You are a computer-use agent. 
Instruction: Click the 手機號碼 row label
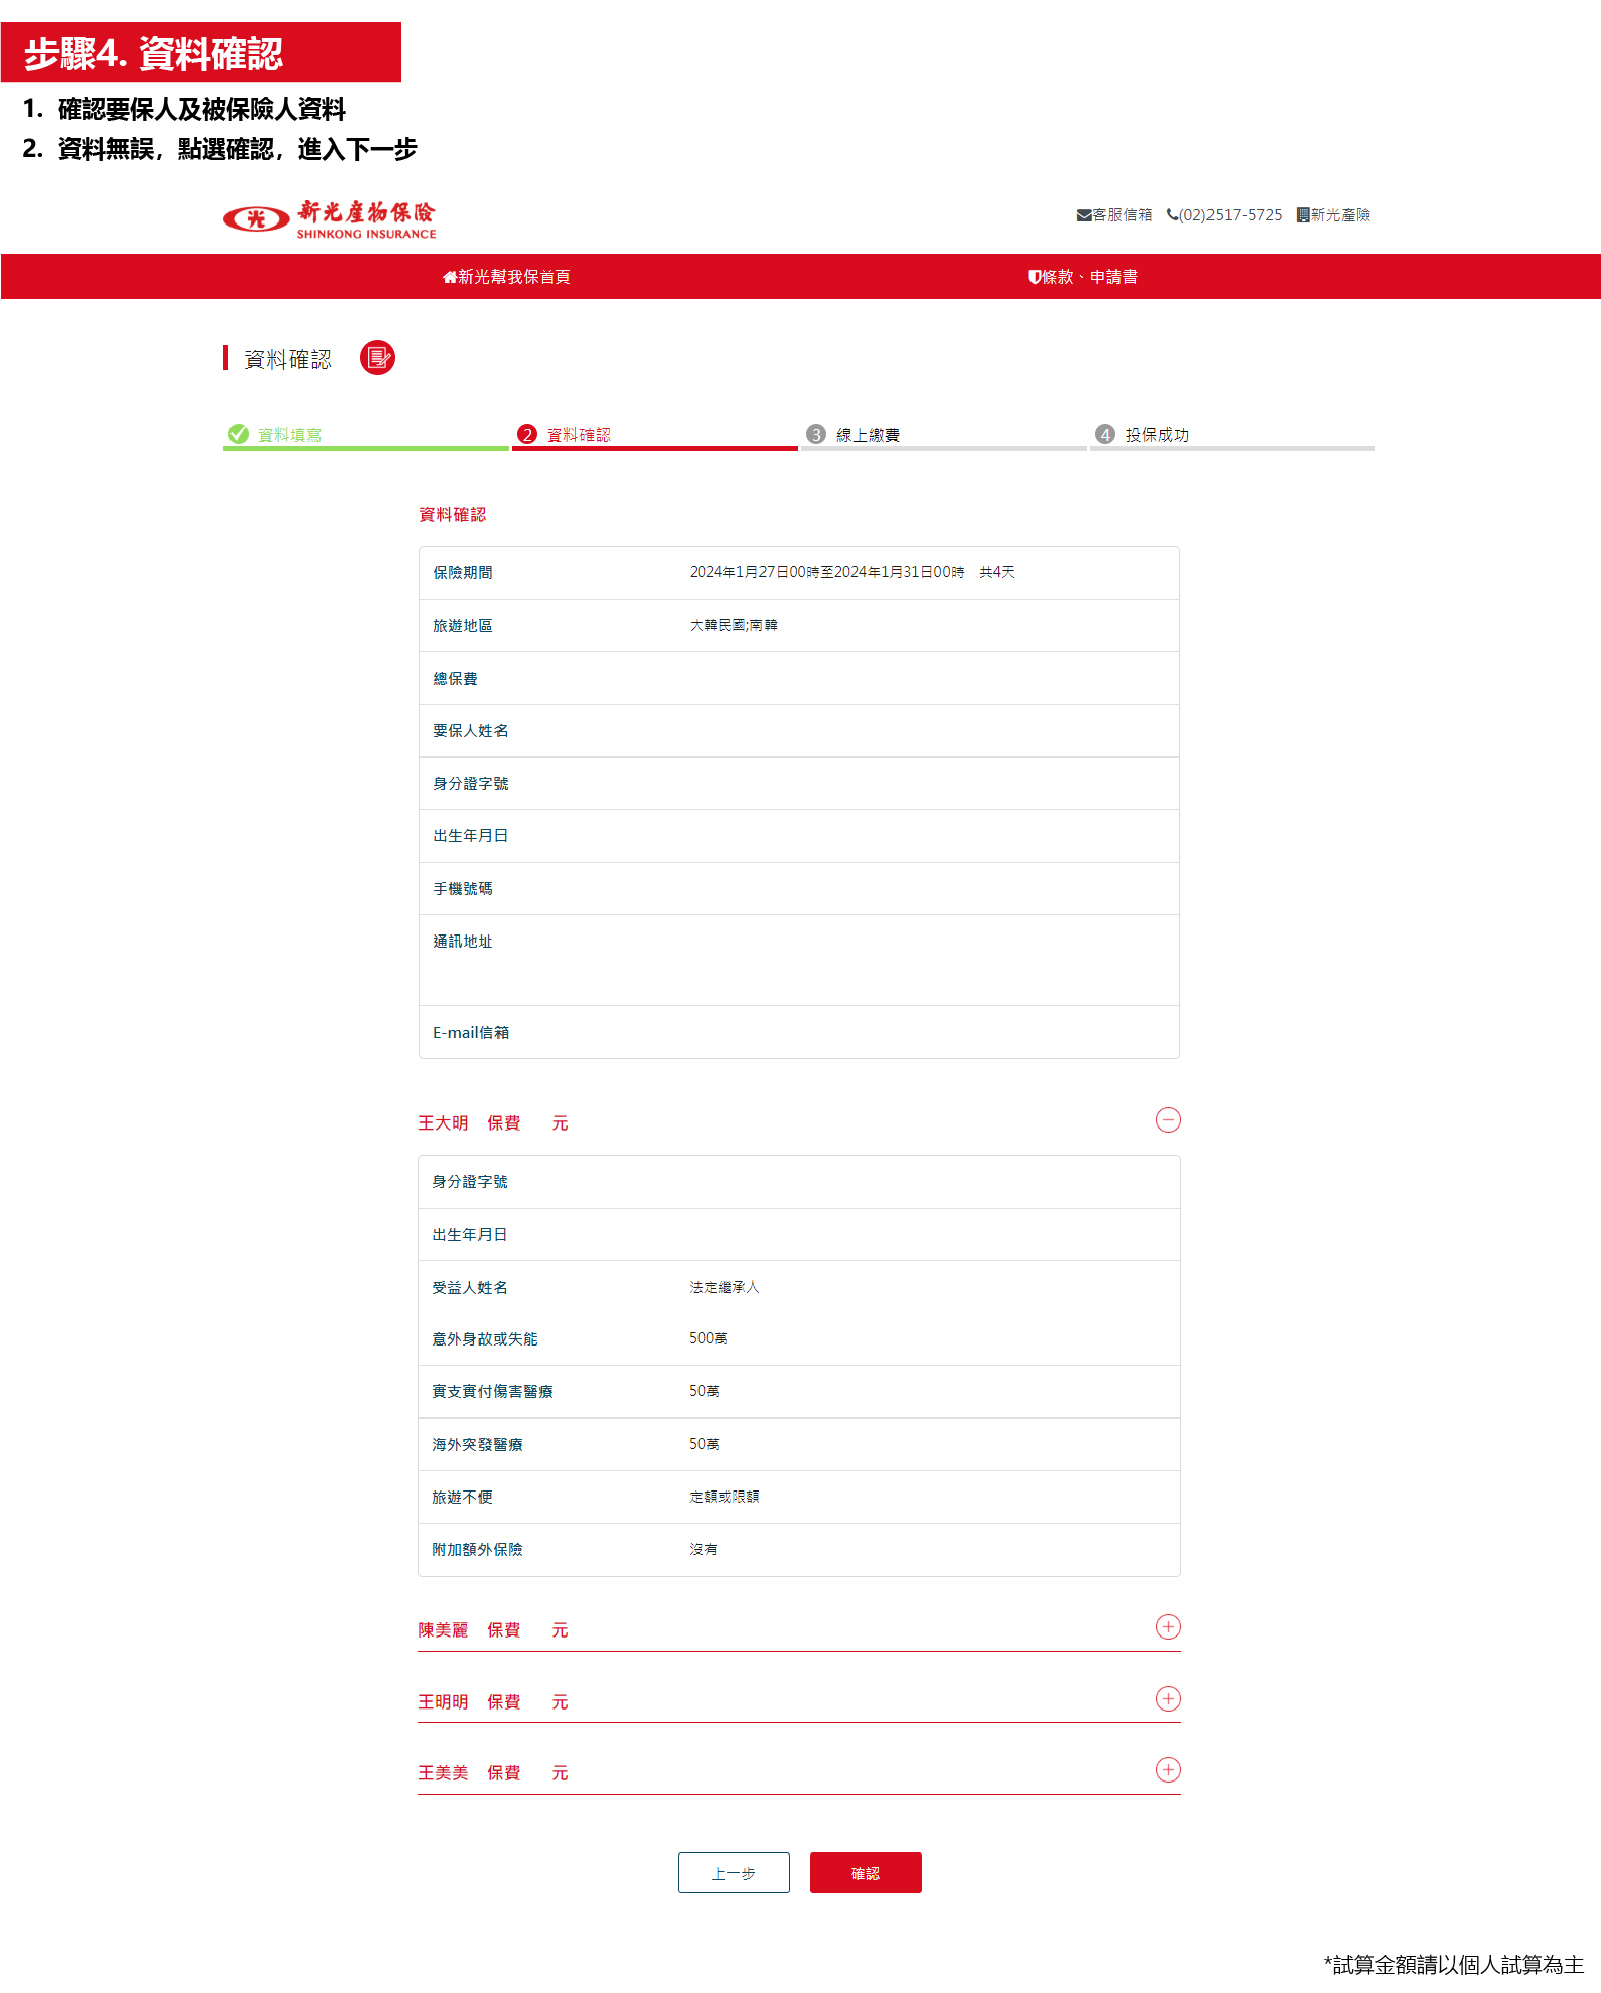tap(463, 889)
